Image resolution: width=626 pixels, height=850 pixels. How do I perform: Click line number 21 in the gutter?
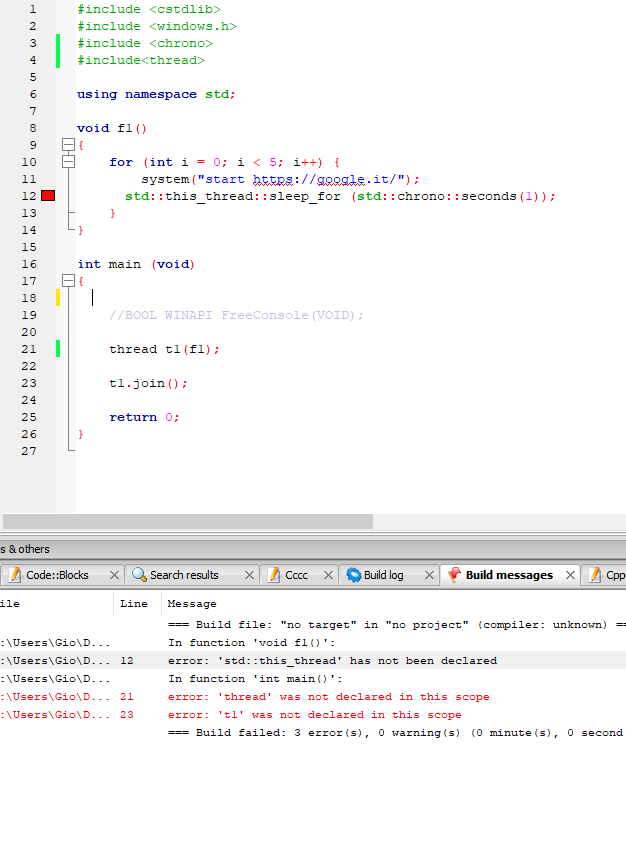point(29,349)
